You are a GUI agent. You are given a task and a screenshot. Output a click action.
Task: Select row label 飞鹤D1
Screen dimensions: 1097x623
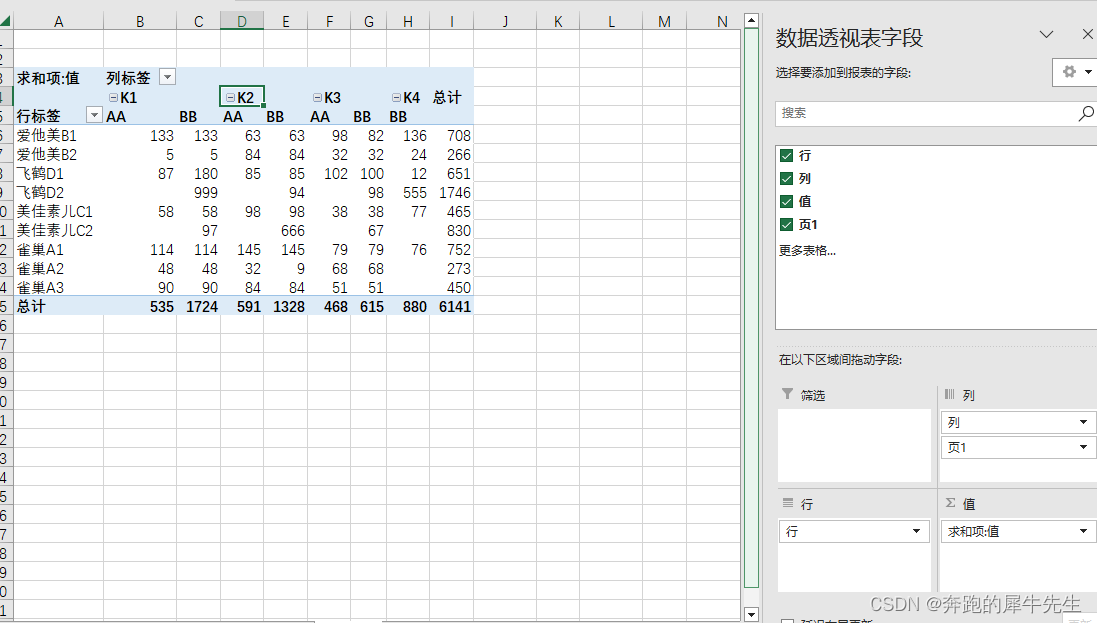coord(59,173)
